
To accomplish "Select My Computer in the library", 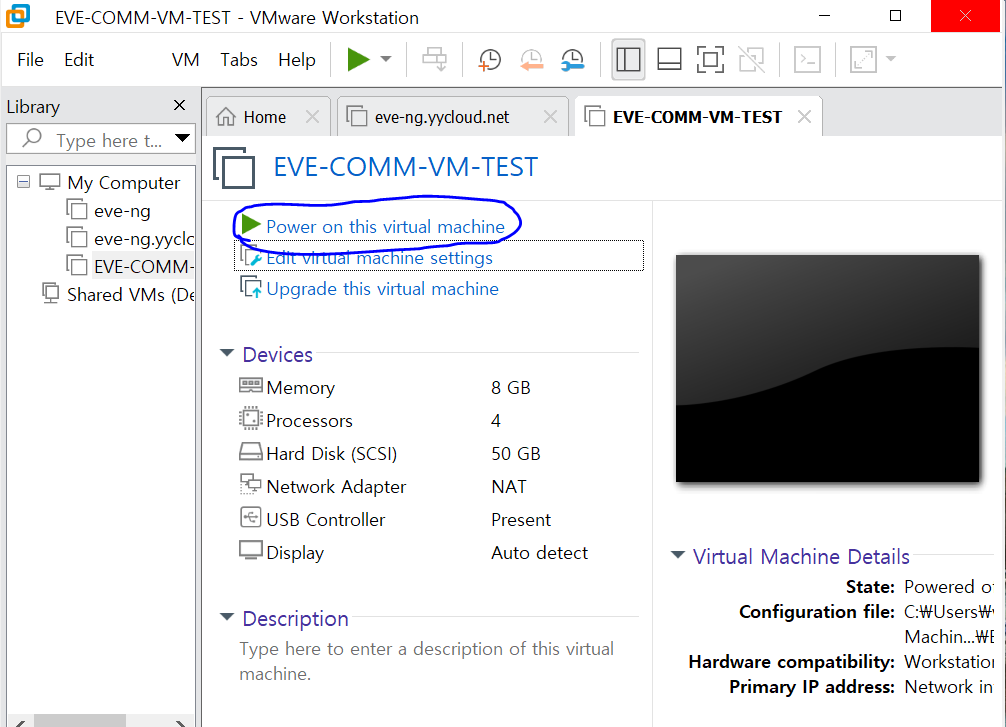I will coord(123,182).
